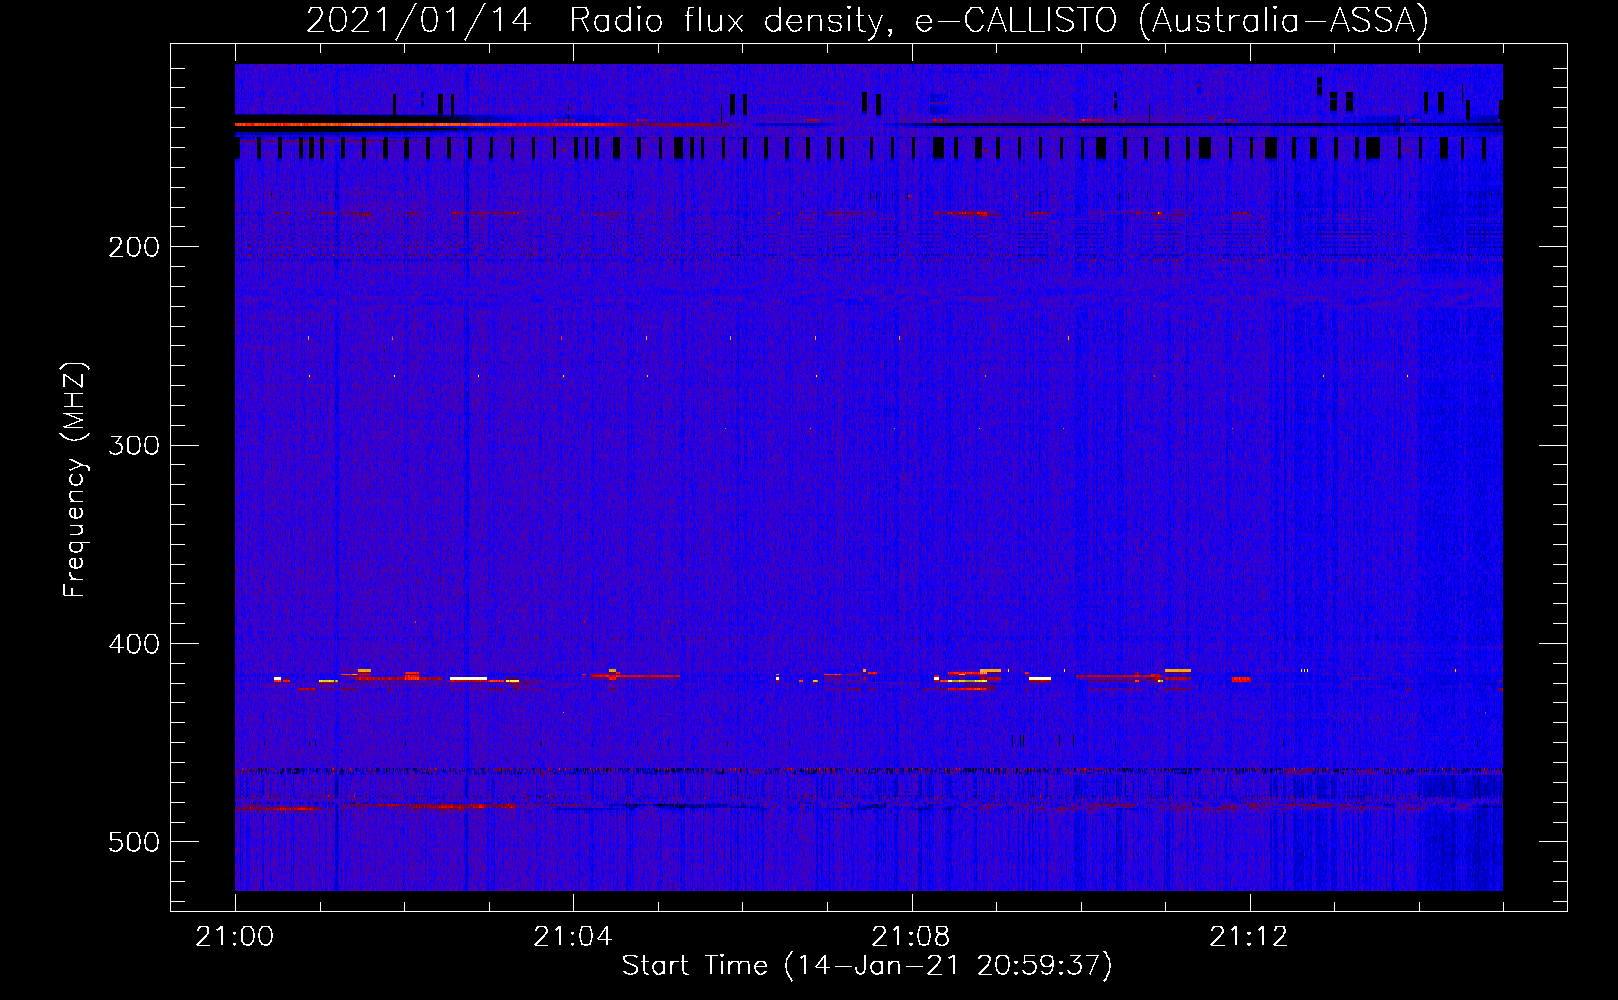Screen dimensions: 1618x1000
Task: Click the 21:04 time tick label
Action: tap(573, 937)
